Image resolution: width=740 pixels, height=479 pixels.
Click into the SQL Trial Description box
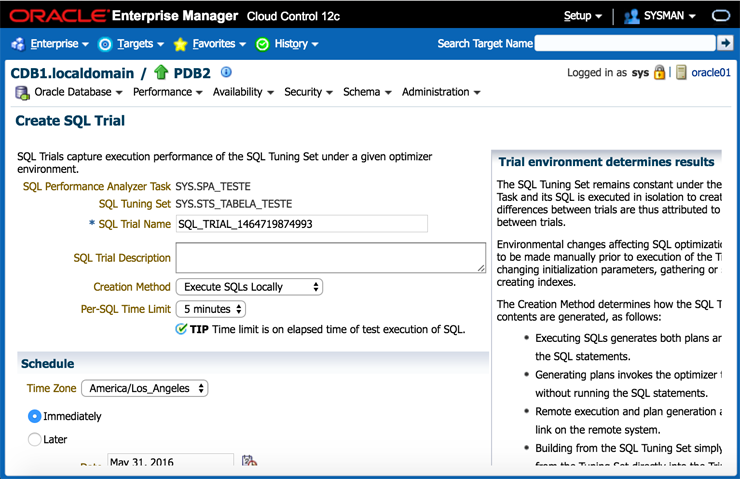[x=330, y=258]
